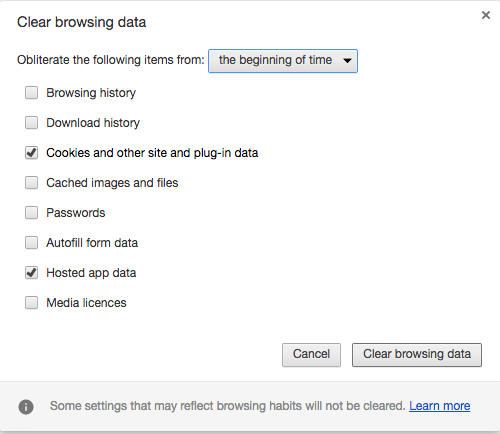This screenshot has height=434, width=500.
Task: Tick the Cached images and files box
Action: 32,183
